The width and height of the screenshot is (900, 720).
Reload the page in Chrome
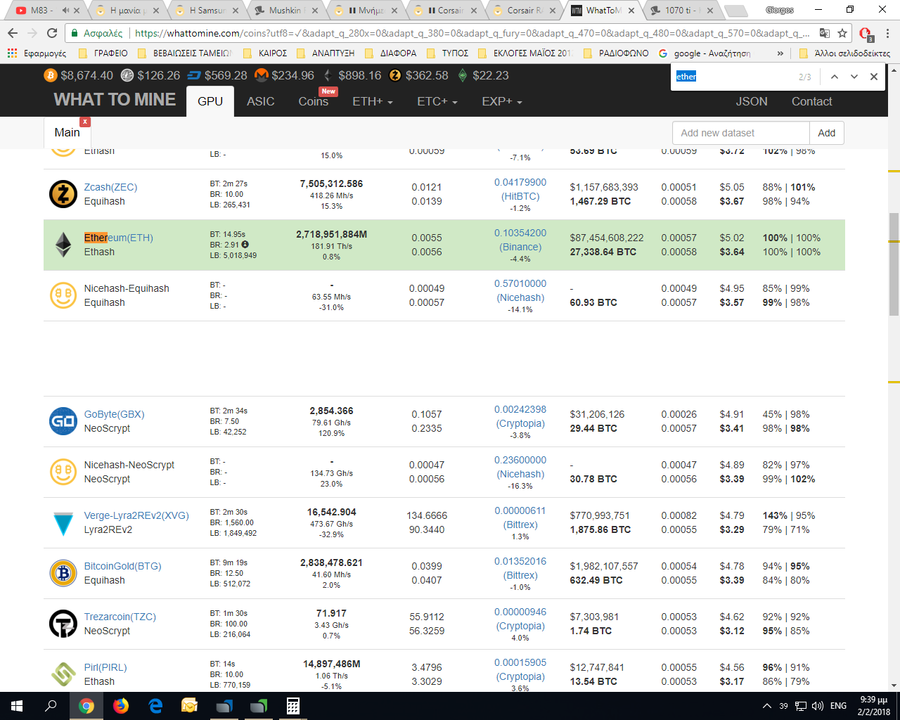point(52,33)
